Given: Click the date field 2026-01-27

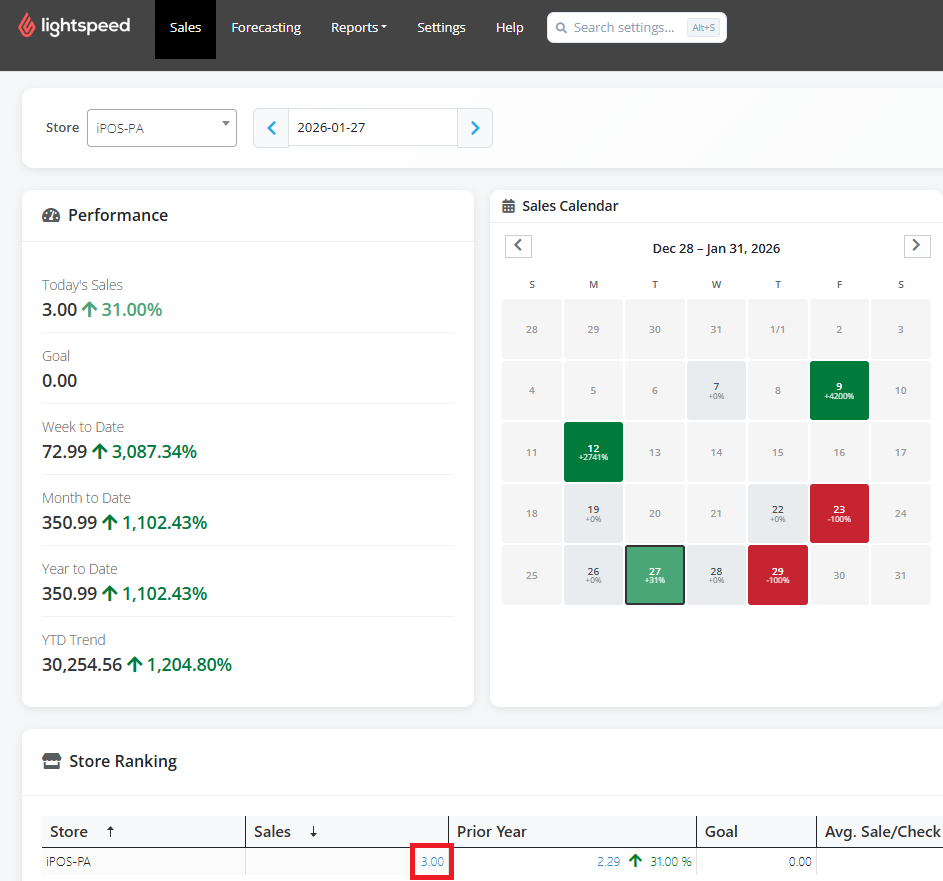Looking at the screenshot, I should pyautogui.click(x=373, y=127).
